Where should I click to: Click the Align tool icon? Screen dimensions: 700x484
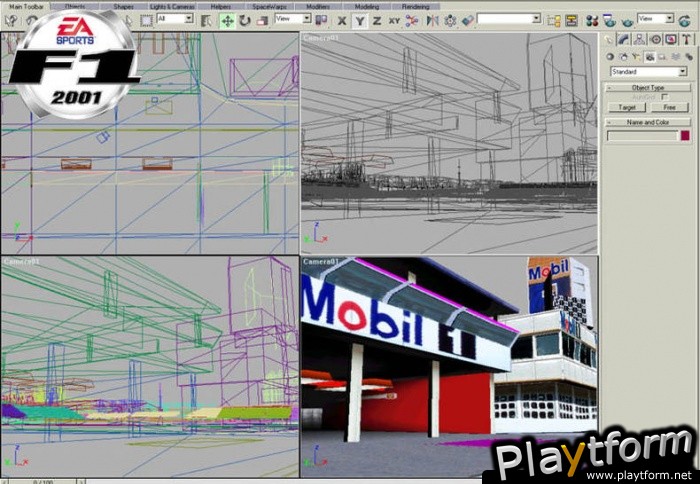pos(467,21)
